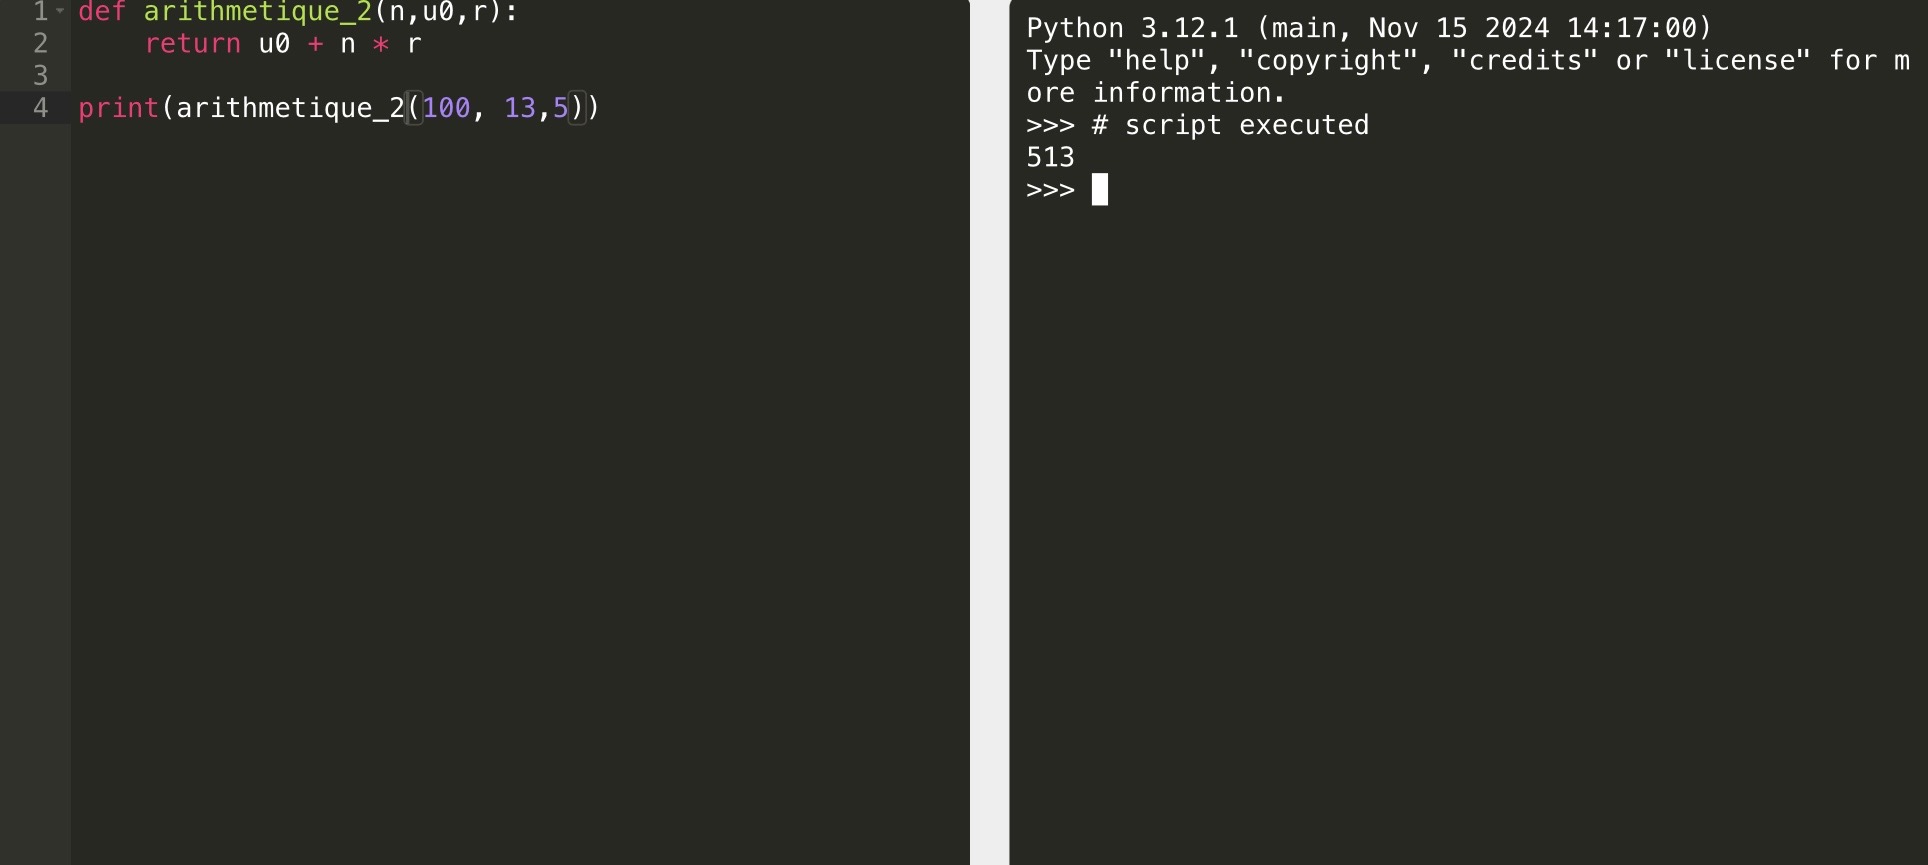Click the '# script executed' console line

[1230, 125]
